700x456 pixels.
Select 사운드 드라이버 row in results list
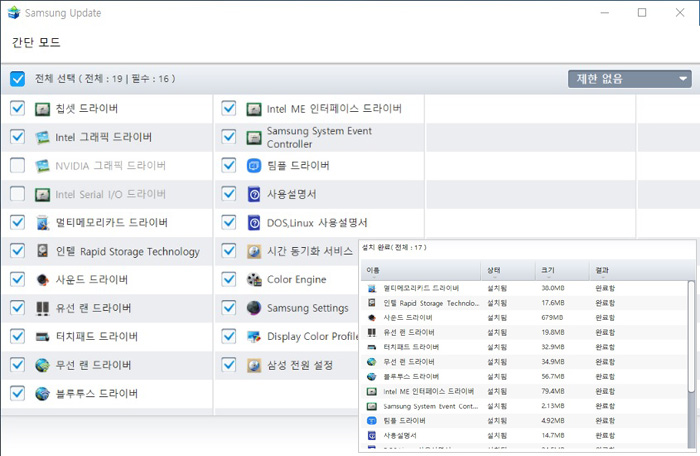coord(525,318)
